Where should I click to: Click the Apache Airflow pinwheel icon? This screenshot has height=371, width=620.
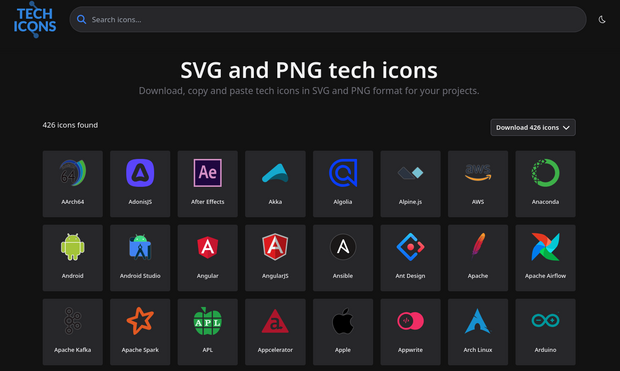point(545,247)
